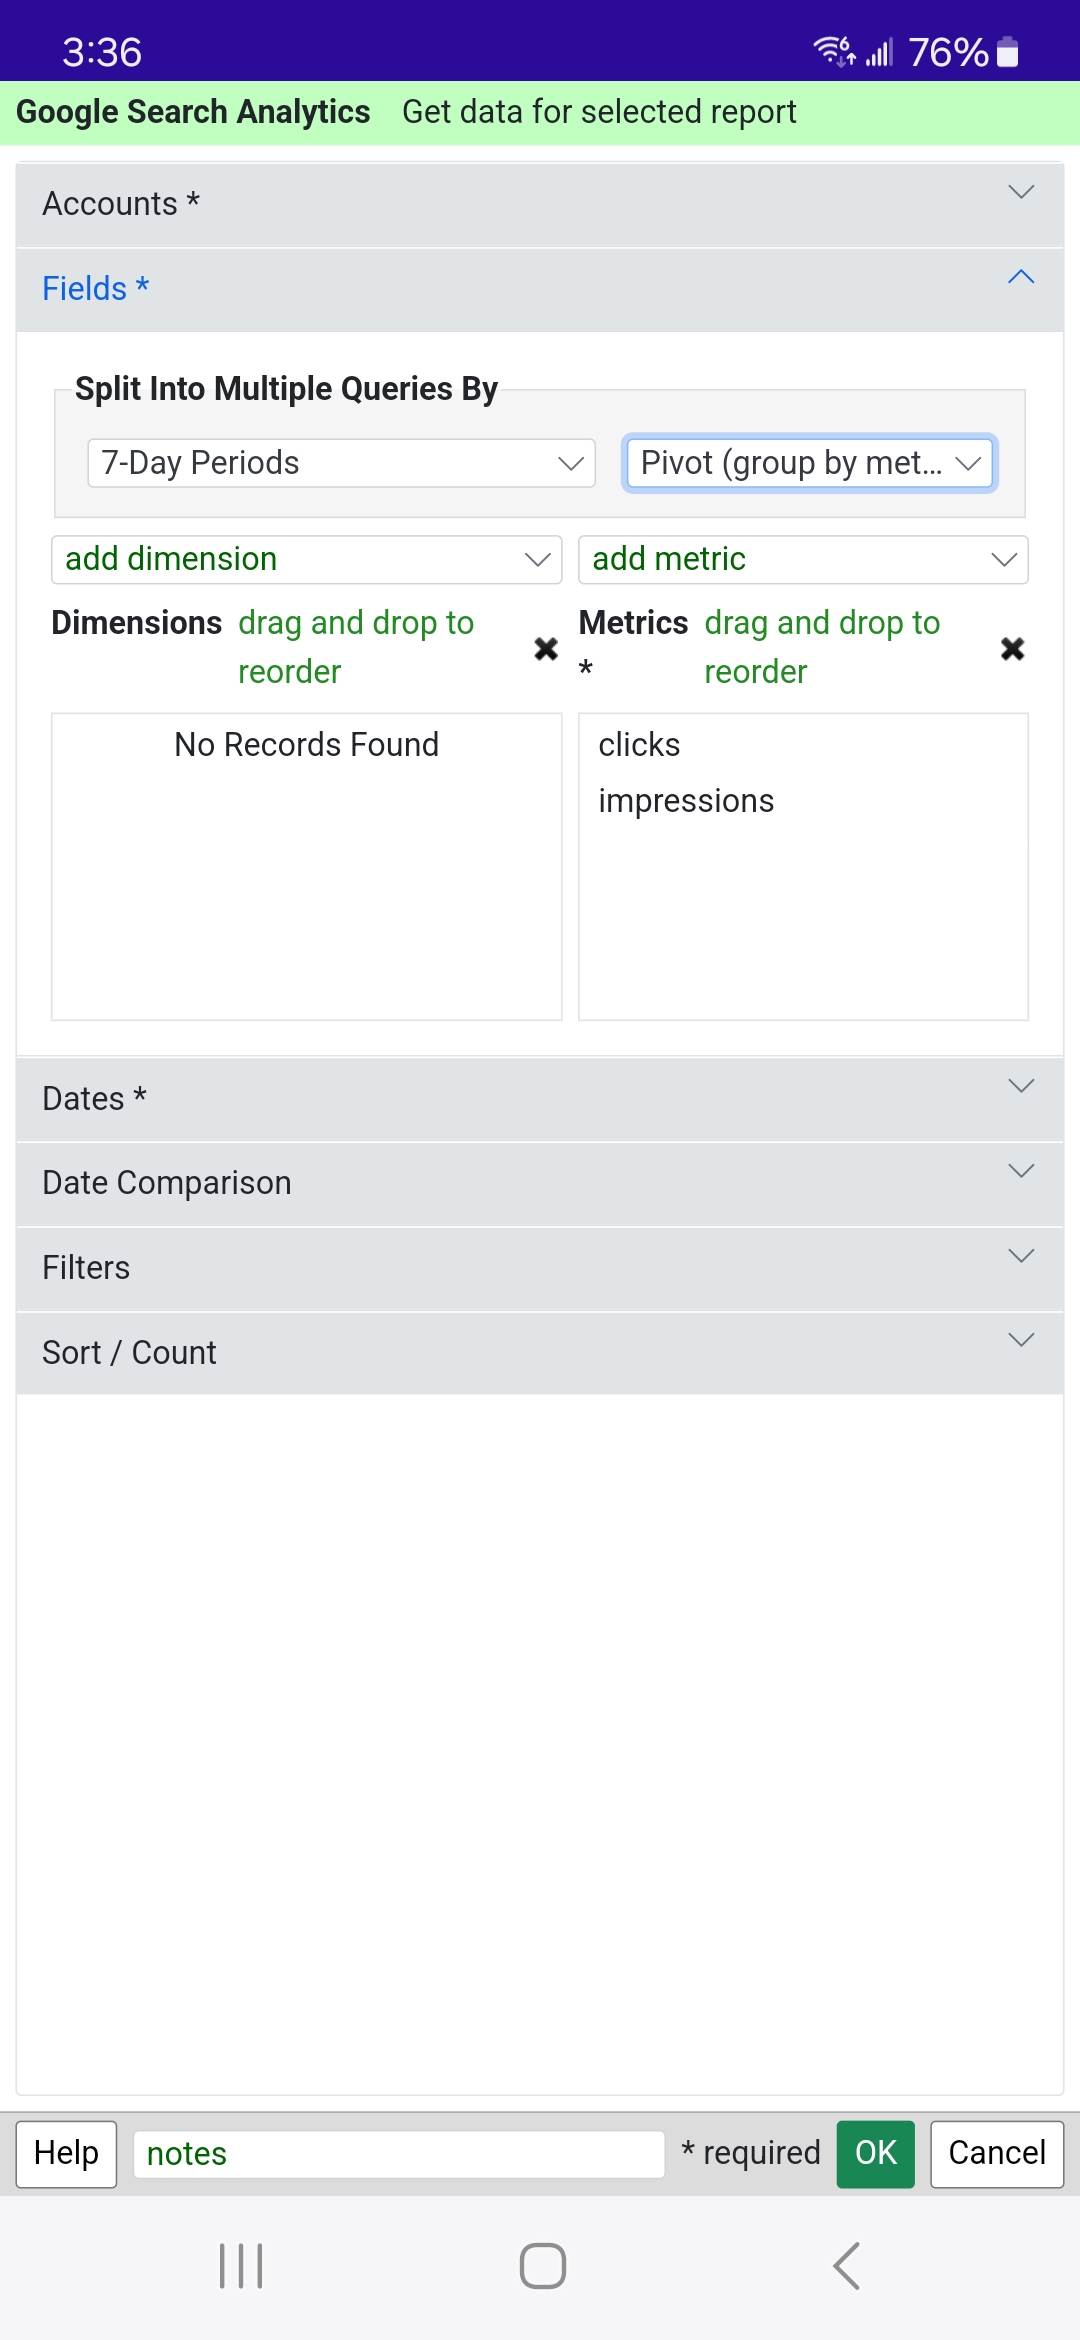Viewport: 1080px width, 2340px height.
Task: Open the add metric dropdown
Action: click(x=802, y=559)
